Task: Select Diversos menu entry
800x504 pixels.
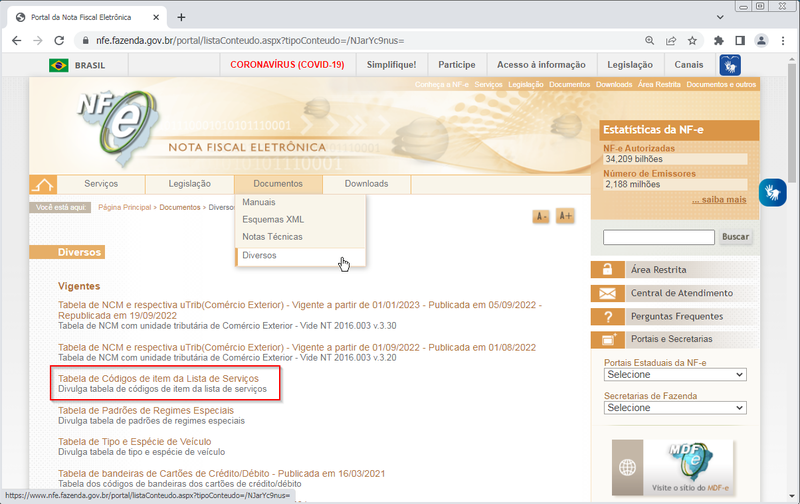Action: pos(301,256)
